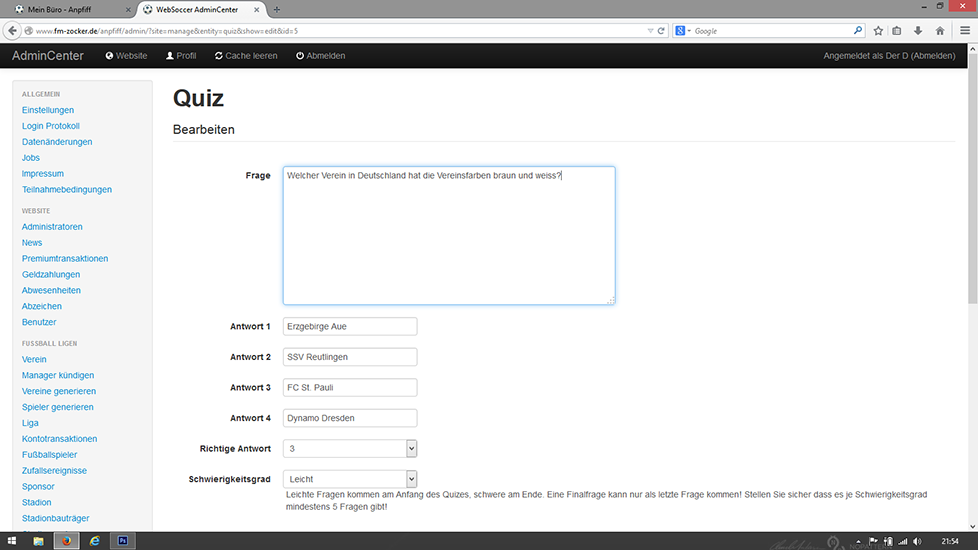The width and height of the screenshot is (978, 550).
Task: Open the Cache leeren menu item
Action: point(246,56)
